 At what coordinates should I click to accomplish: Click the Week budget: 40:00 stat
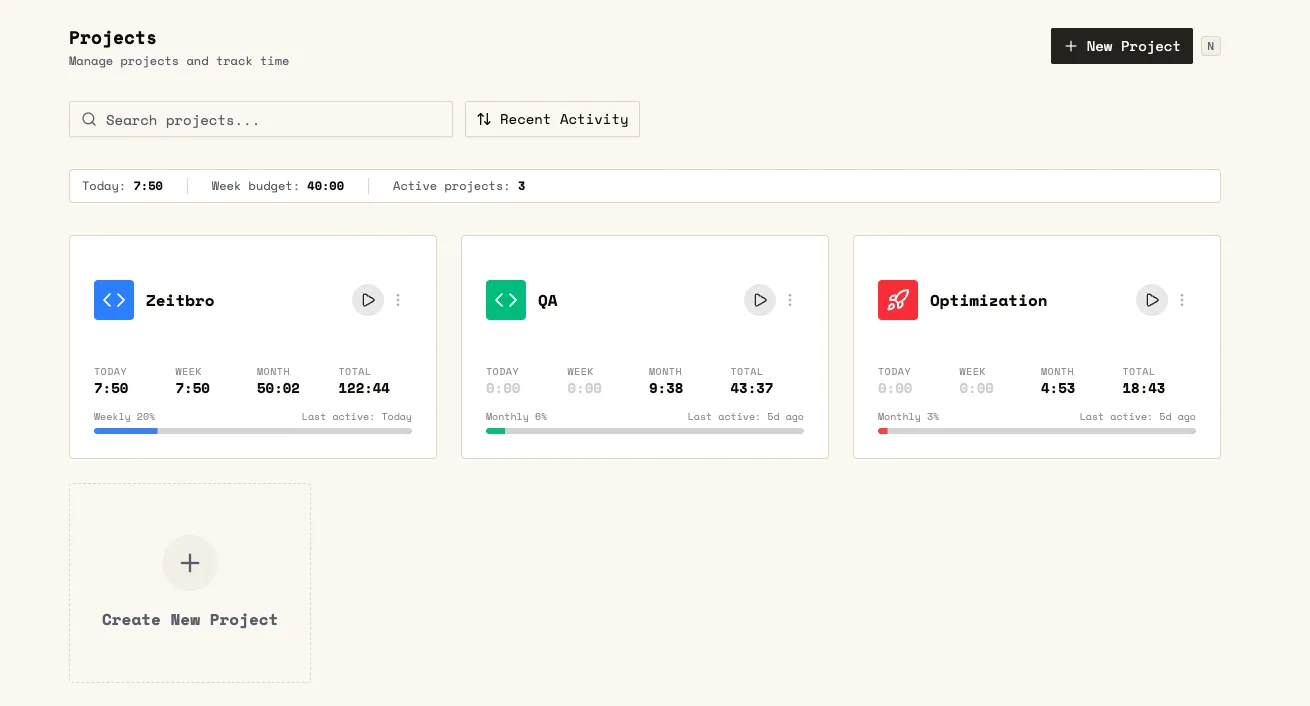point(278,186)
